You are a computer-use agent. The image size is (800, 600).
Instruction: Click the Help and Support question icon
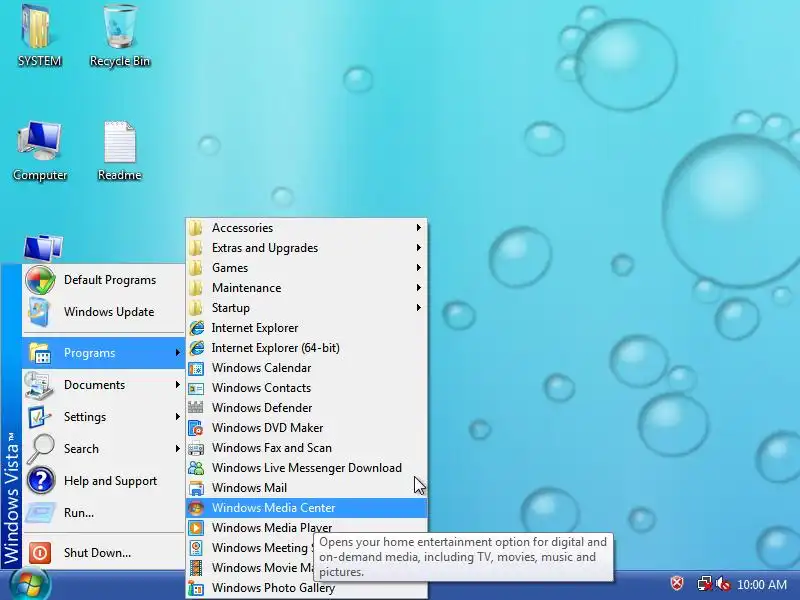click(41, 481)
